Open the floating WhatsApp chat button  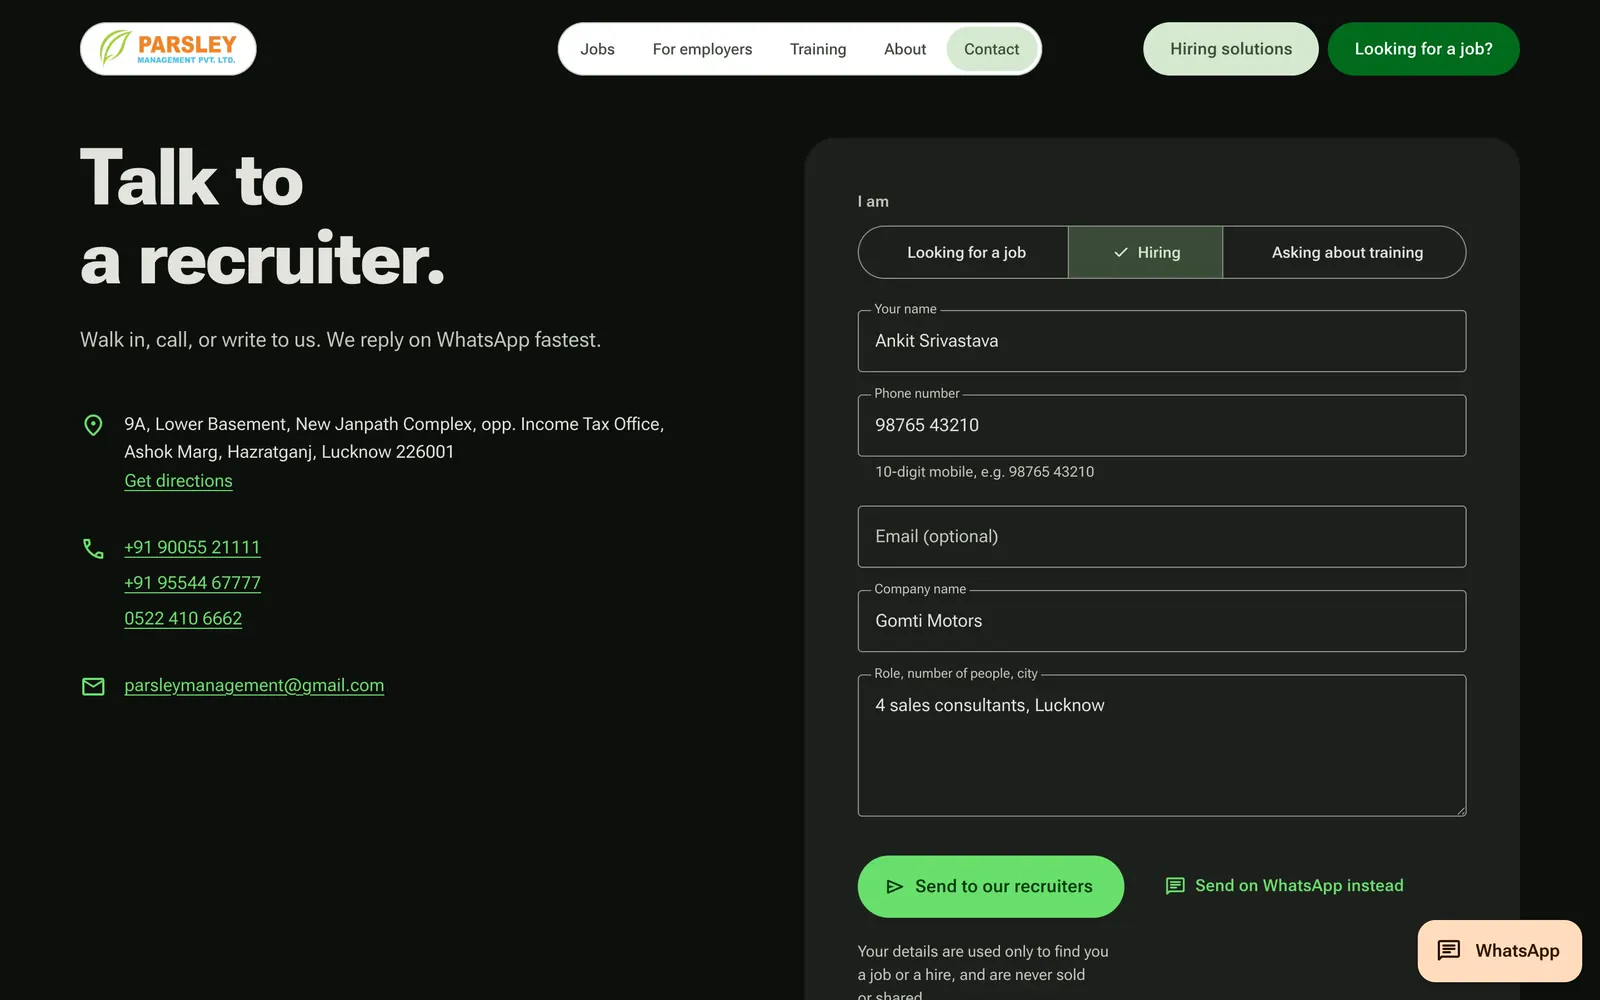click(1500, 951)
